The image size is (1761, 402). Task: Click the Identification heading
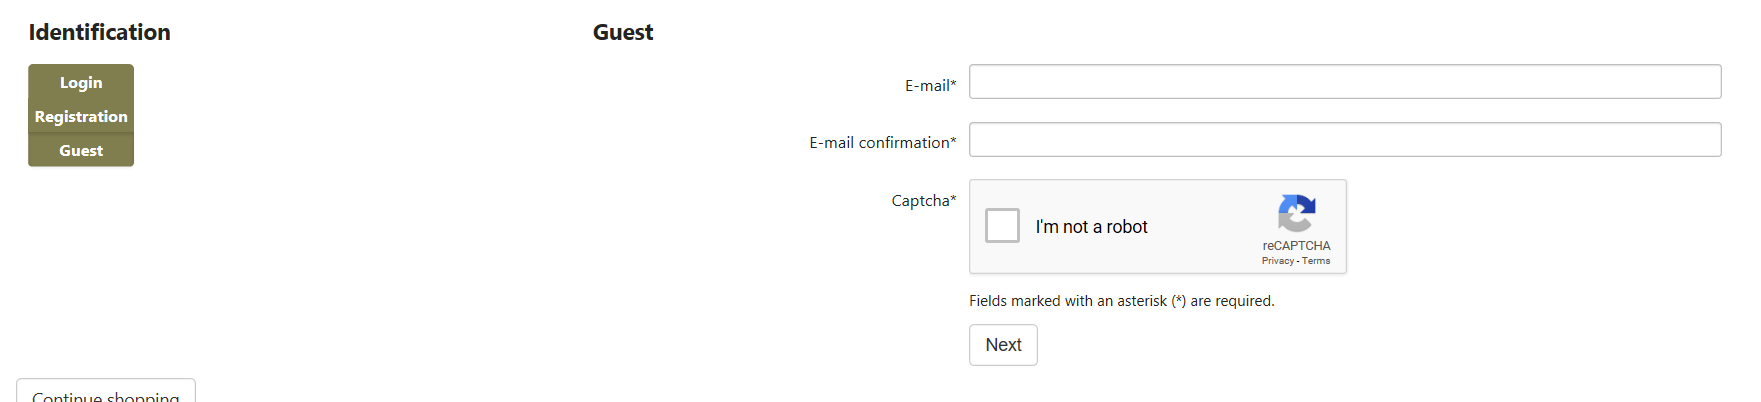(99, 32)
